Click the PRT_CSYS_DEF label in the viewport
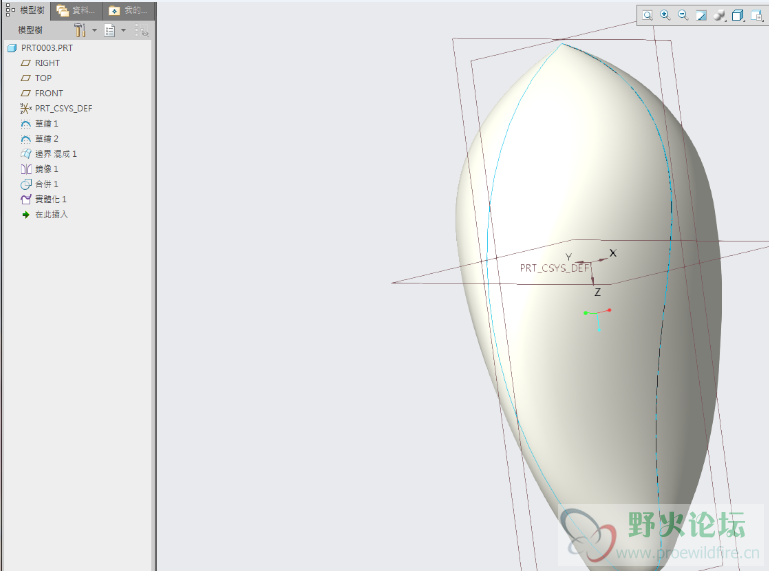769x571 pixels. click(x=555, y=268)
